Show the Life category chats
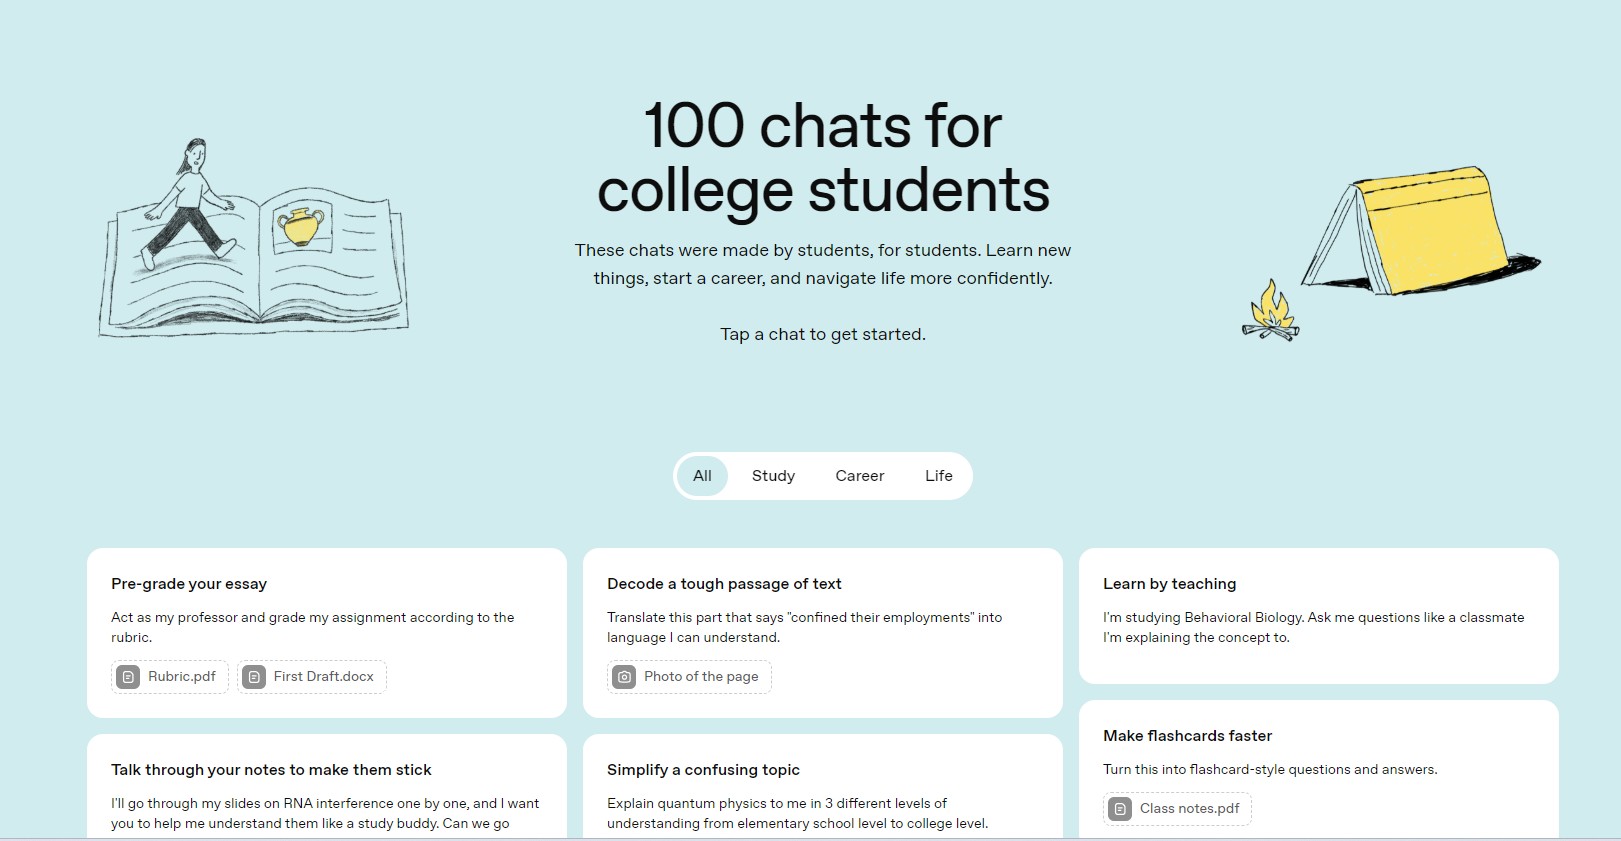The image size is (1621, 841). tap(938, 476)
